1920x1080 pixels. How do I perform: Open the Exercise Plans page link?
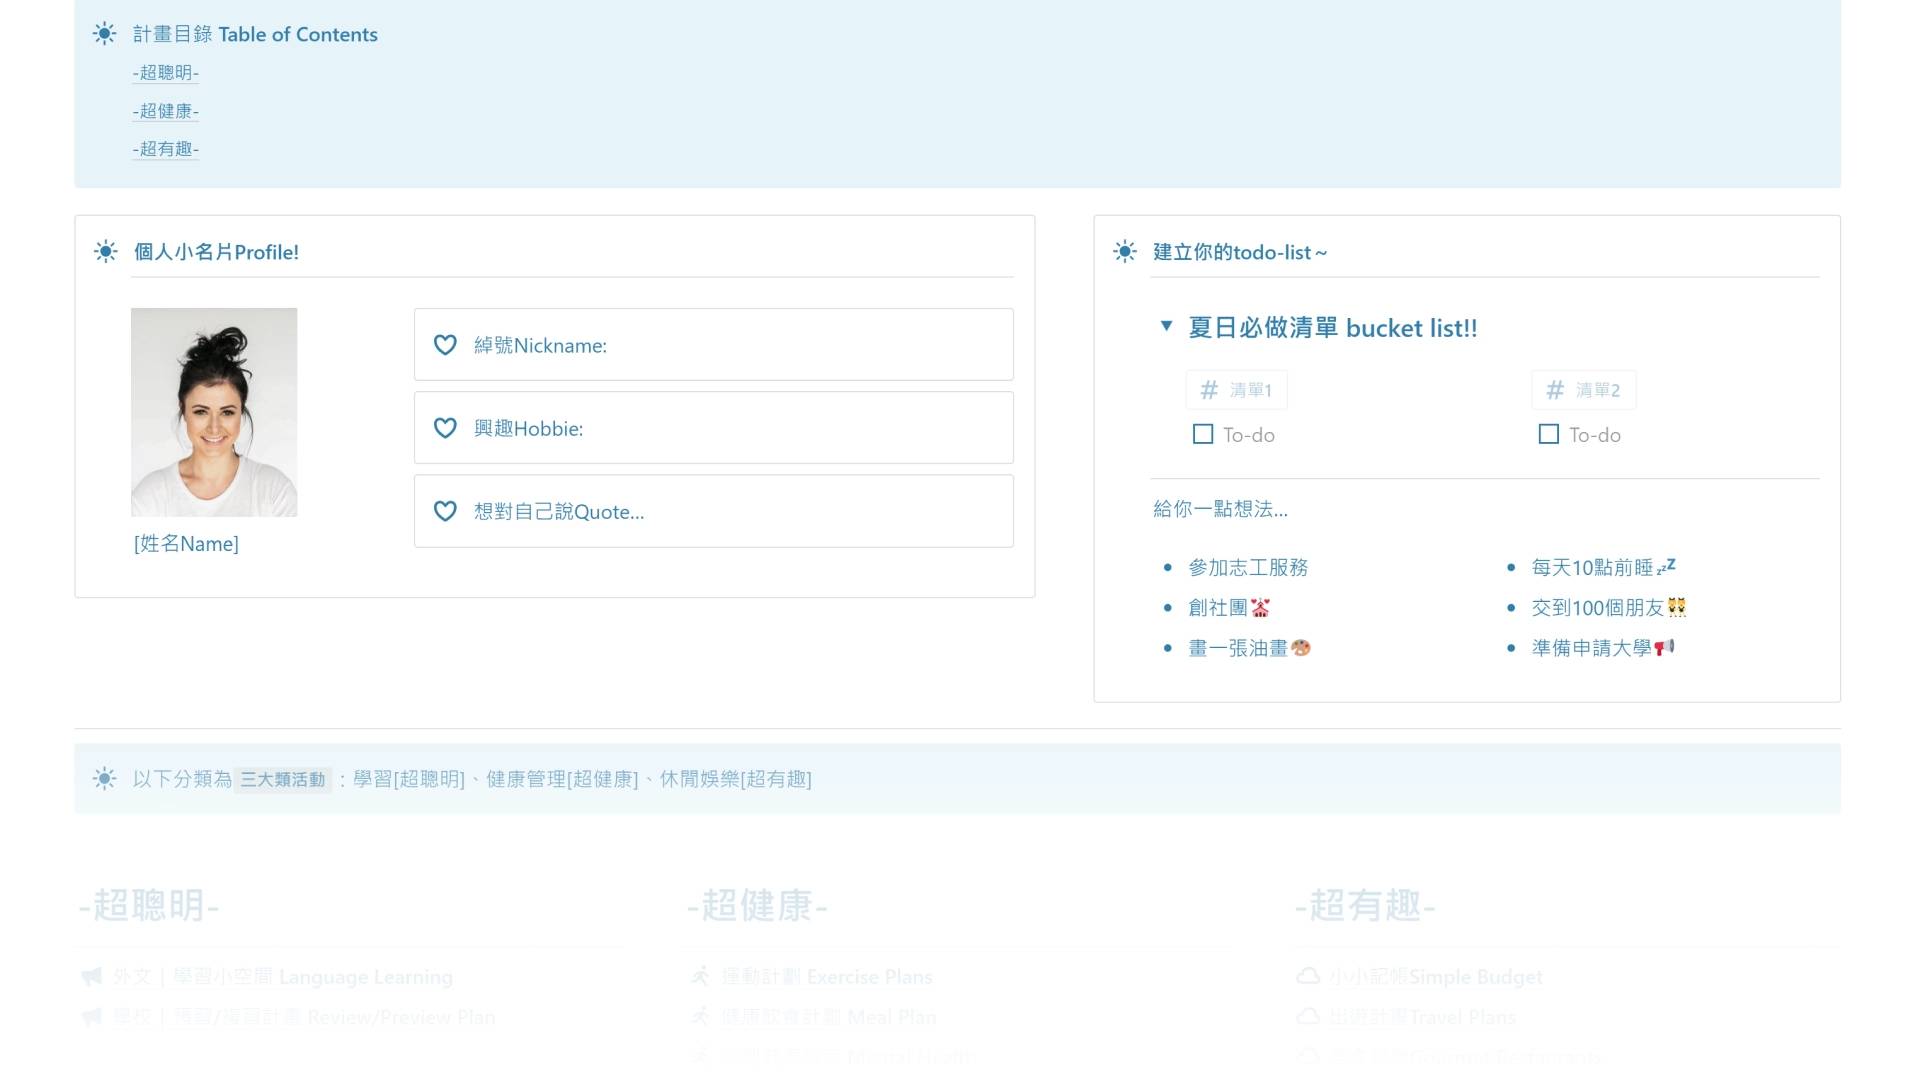click(827, 977)
